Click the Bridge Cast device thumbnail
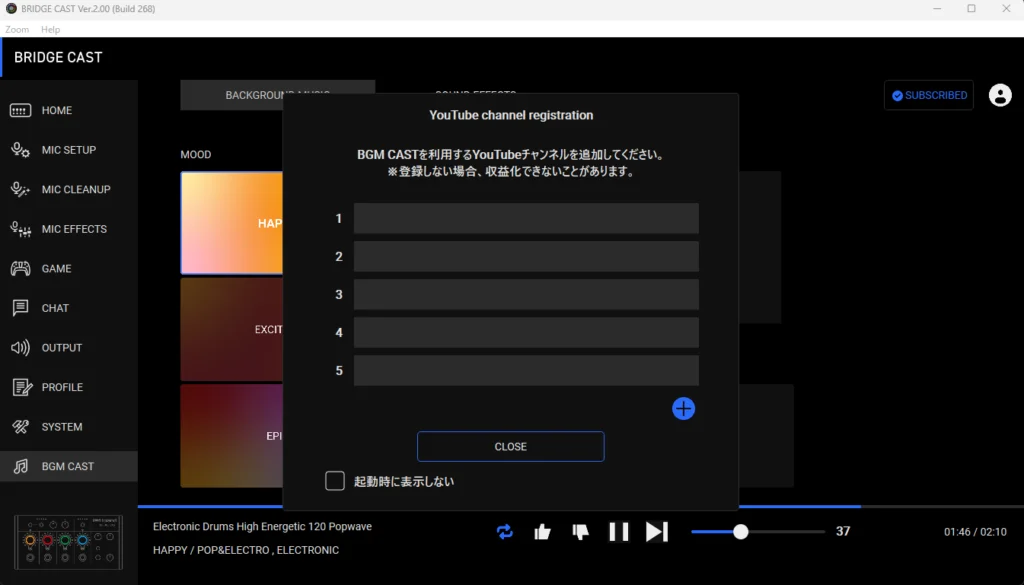The width and height of the screenshot is (1024, 585). tap(68, 544)
